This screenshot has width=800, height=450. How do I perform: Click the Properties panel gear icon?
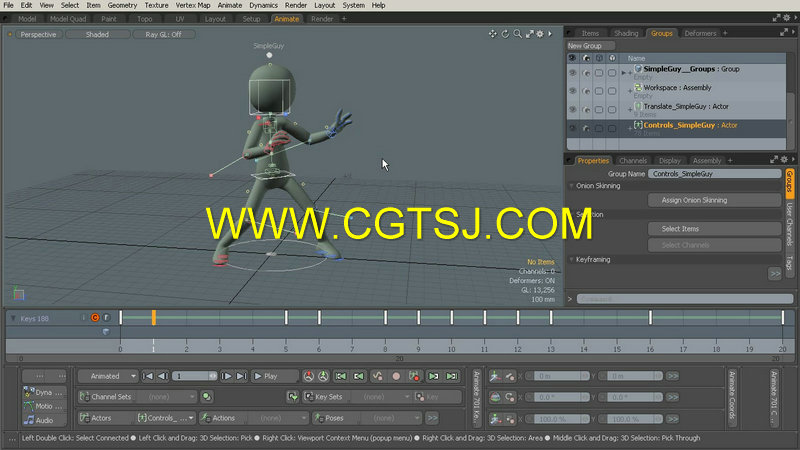pos(784,160)
